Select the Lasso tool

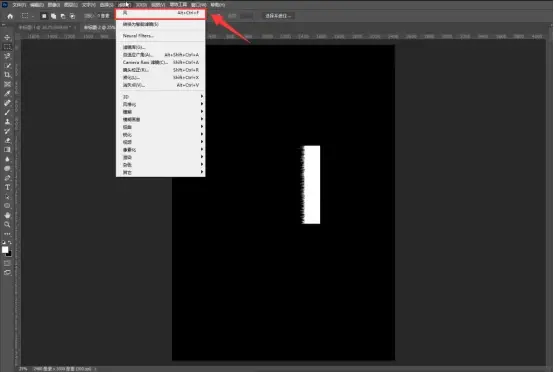pos(7,56)
